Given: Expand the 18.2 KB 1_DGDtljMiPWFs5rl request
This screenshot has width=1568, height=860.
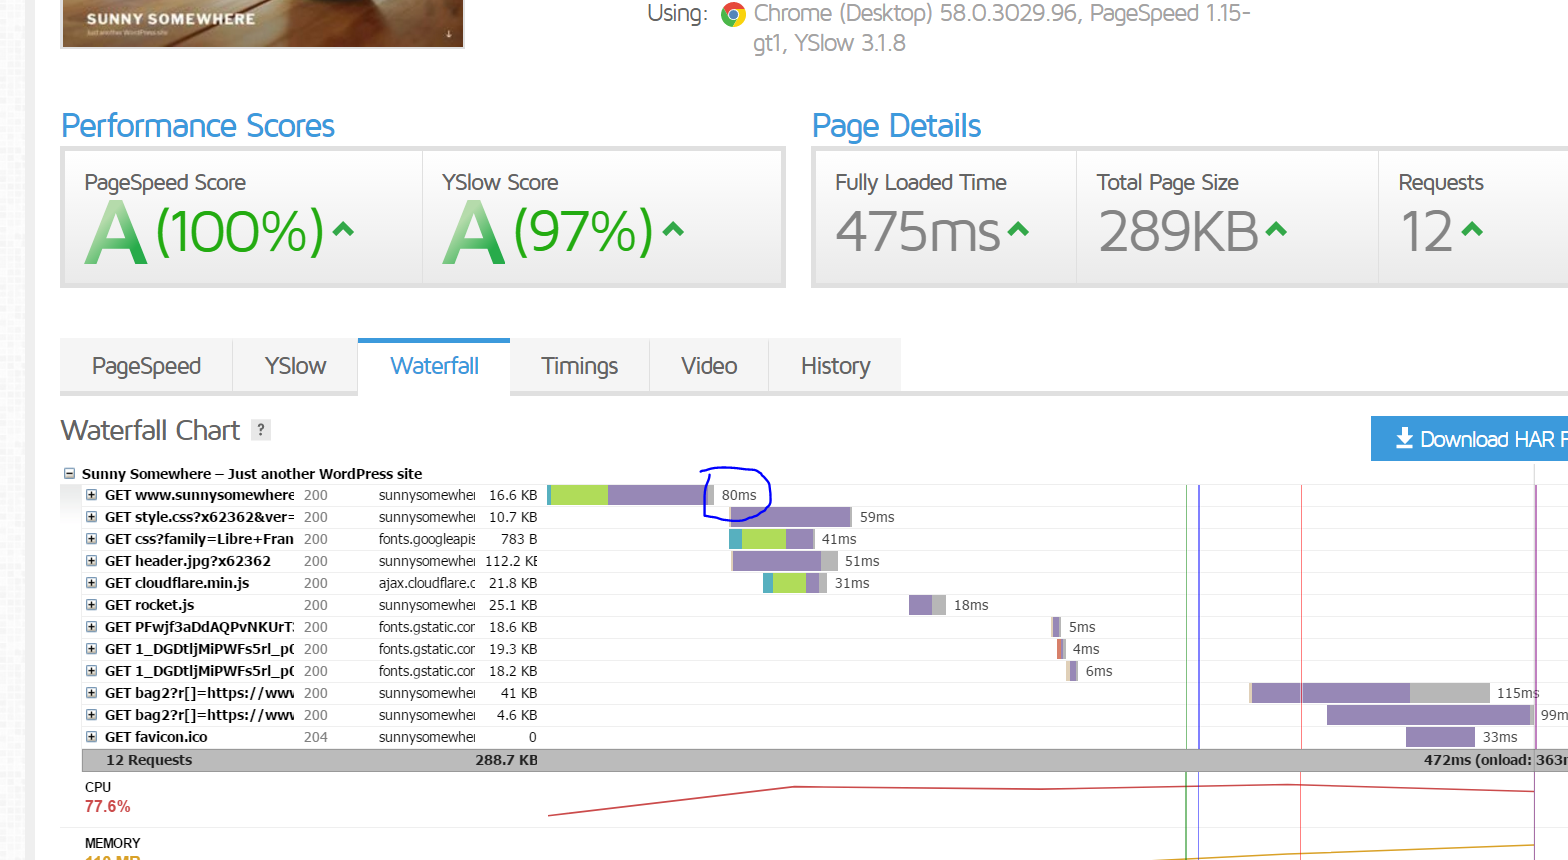Looking at the screenshot, I should tap(91, 671).
